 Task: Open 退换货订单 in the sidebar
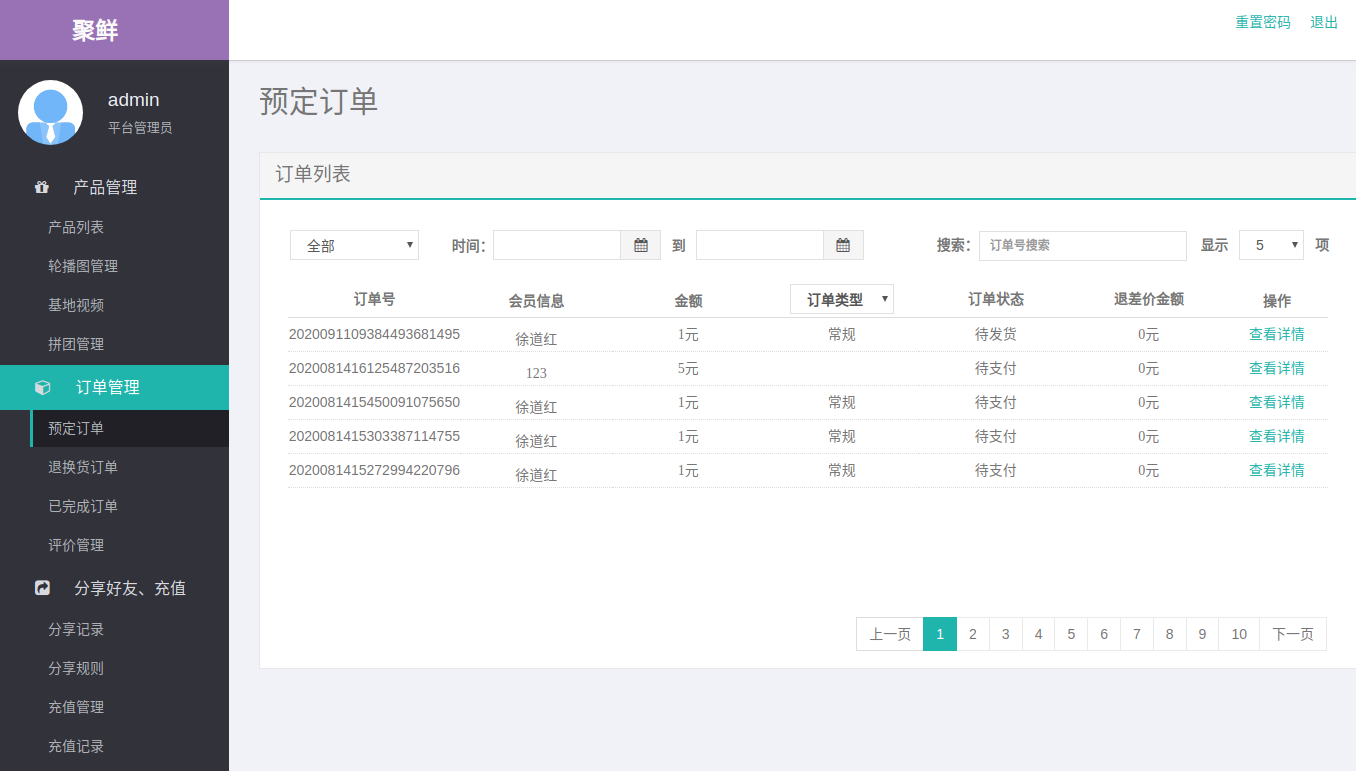[x=83, y=467]
